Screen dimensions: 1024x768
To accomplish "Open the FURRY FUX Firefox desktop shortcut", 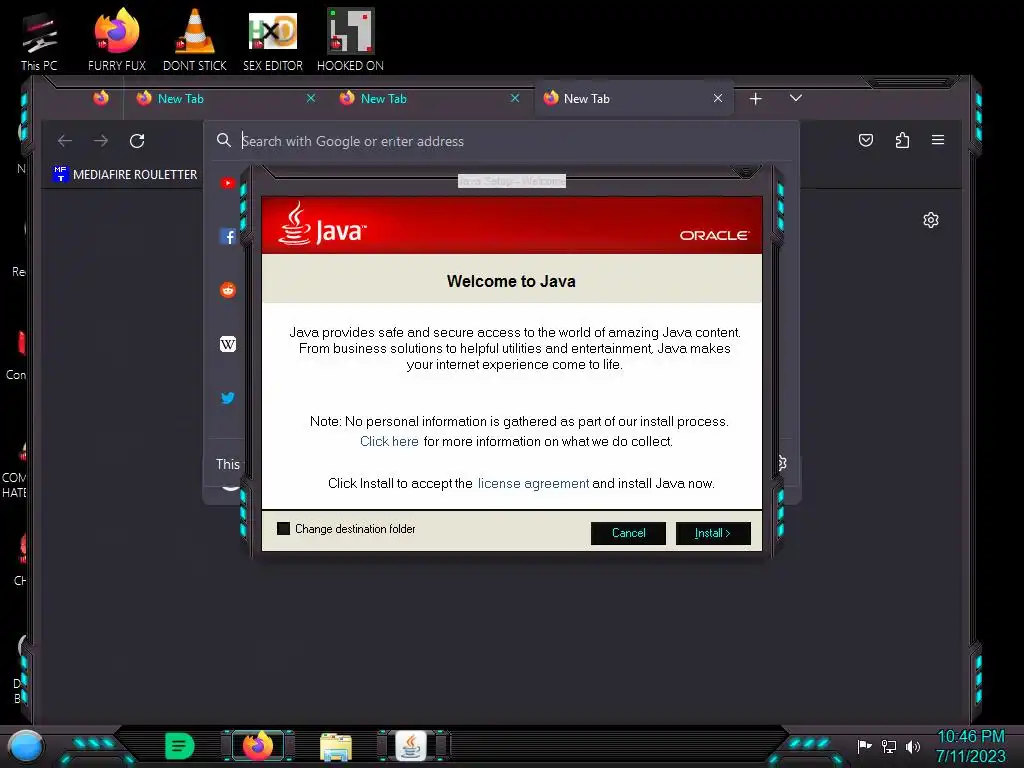I will click(x=117, y=39).
